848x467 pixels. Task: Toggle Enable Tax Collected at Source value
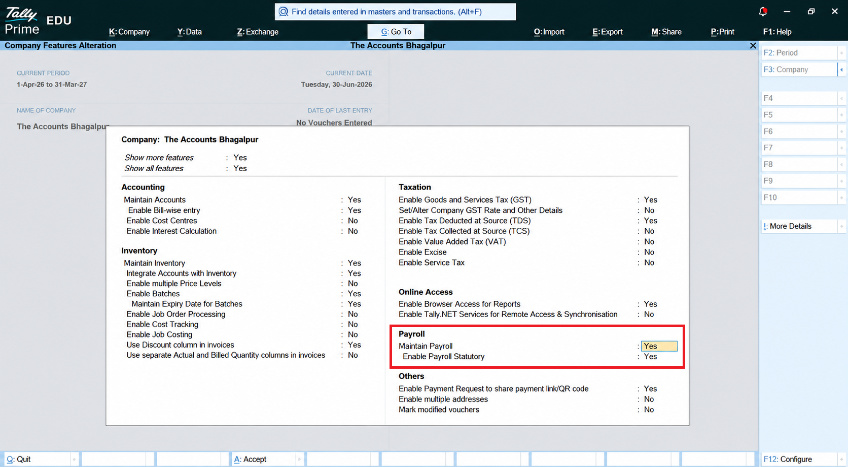tap(649, 231)
